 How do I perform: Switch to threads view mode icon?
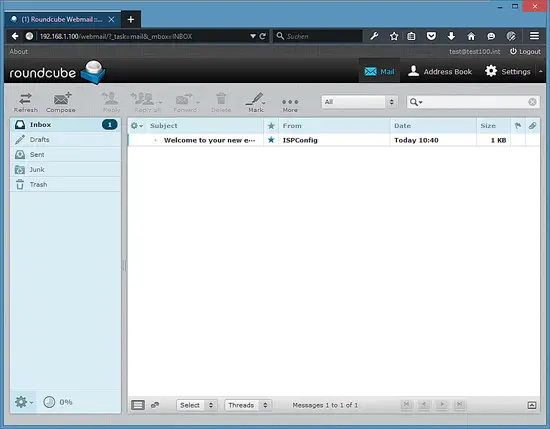click(155, 405)
